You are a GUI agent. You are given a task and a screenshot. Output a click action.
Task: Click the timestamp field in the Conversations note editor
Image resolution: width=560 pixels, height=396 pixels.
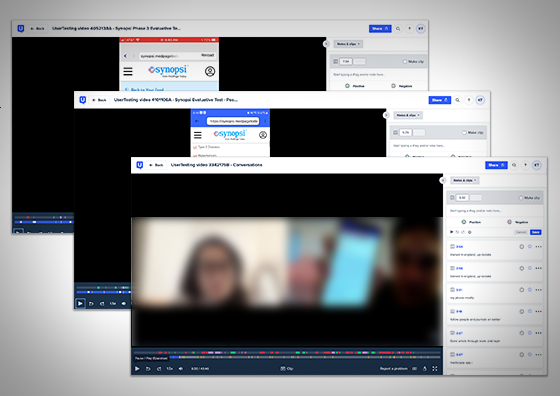point(462,197)
